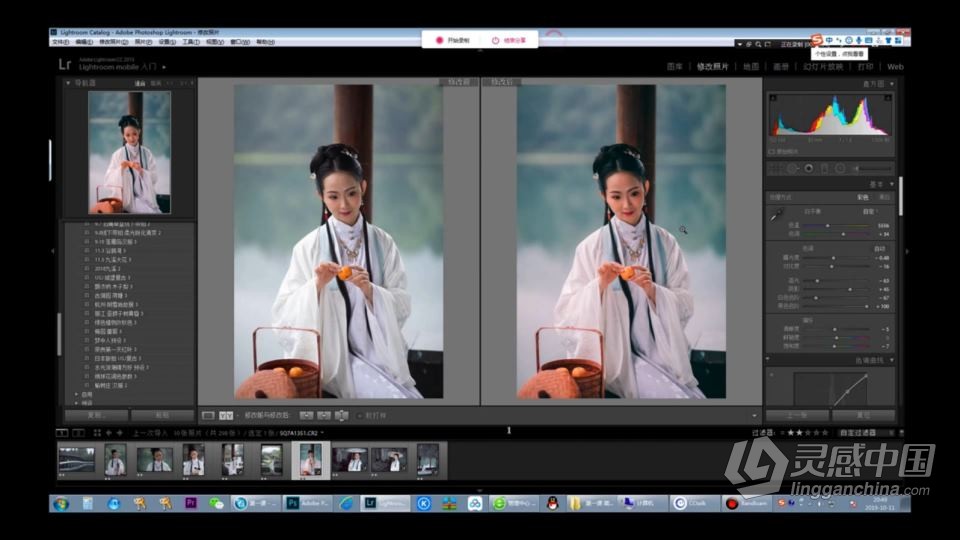Toggle second window display button 2

point(78,433)
